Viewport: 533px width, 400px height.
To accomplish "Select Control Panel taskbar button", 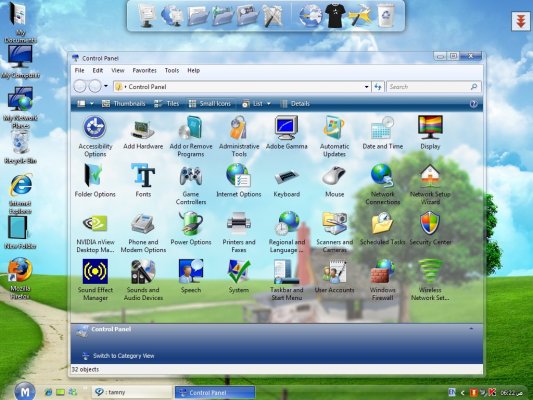I will click(x=215, y=393).
